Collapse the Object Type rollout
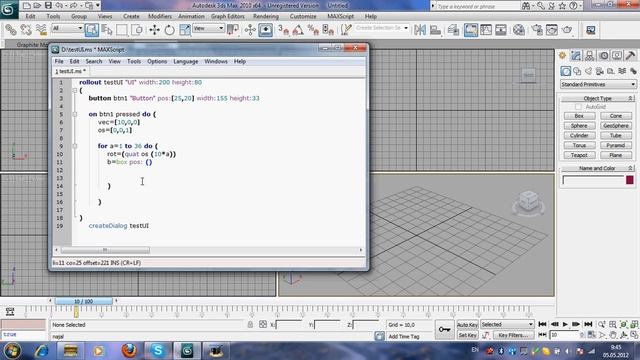The width and height of the screenshot is (640, 360). [598, 98]
